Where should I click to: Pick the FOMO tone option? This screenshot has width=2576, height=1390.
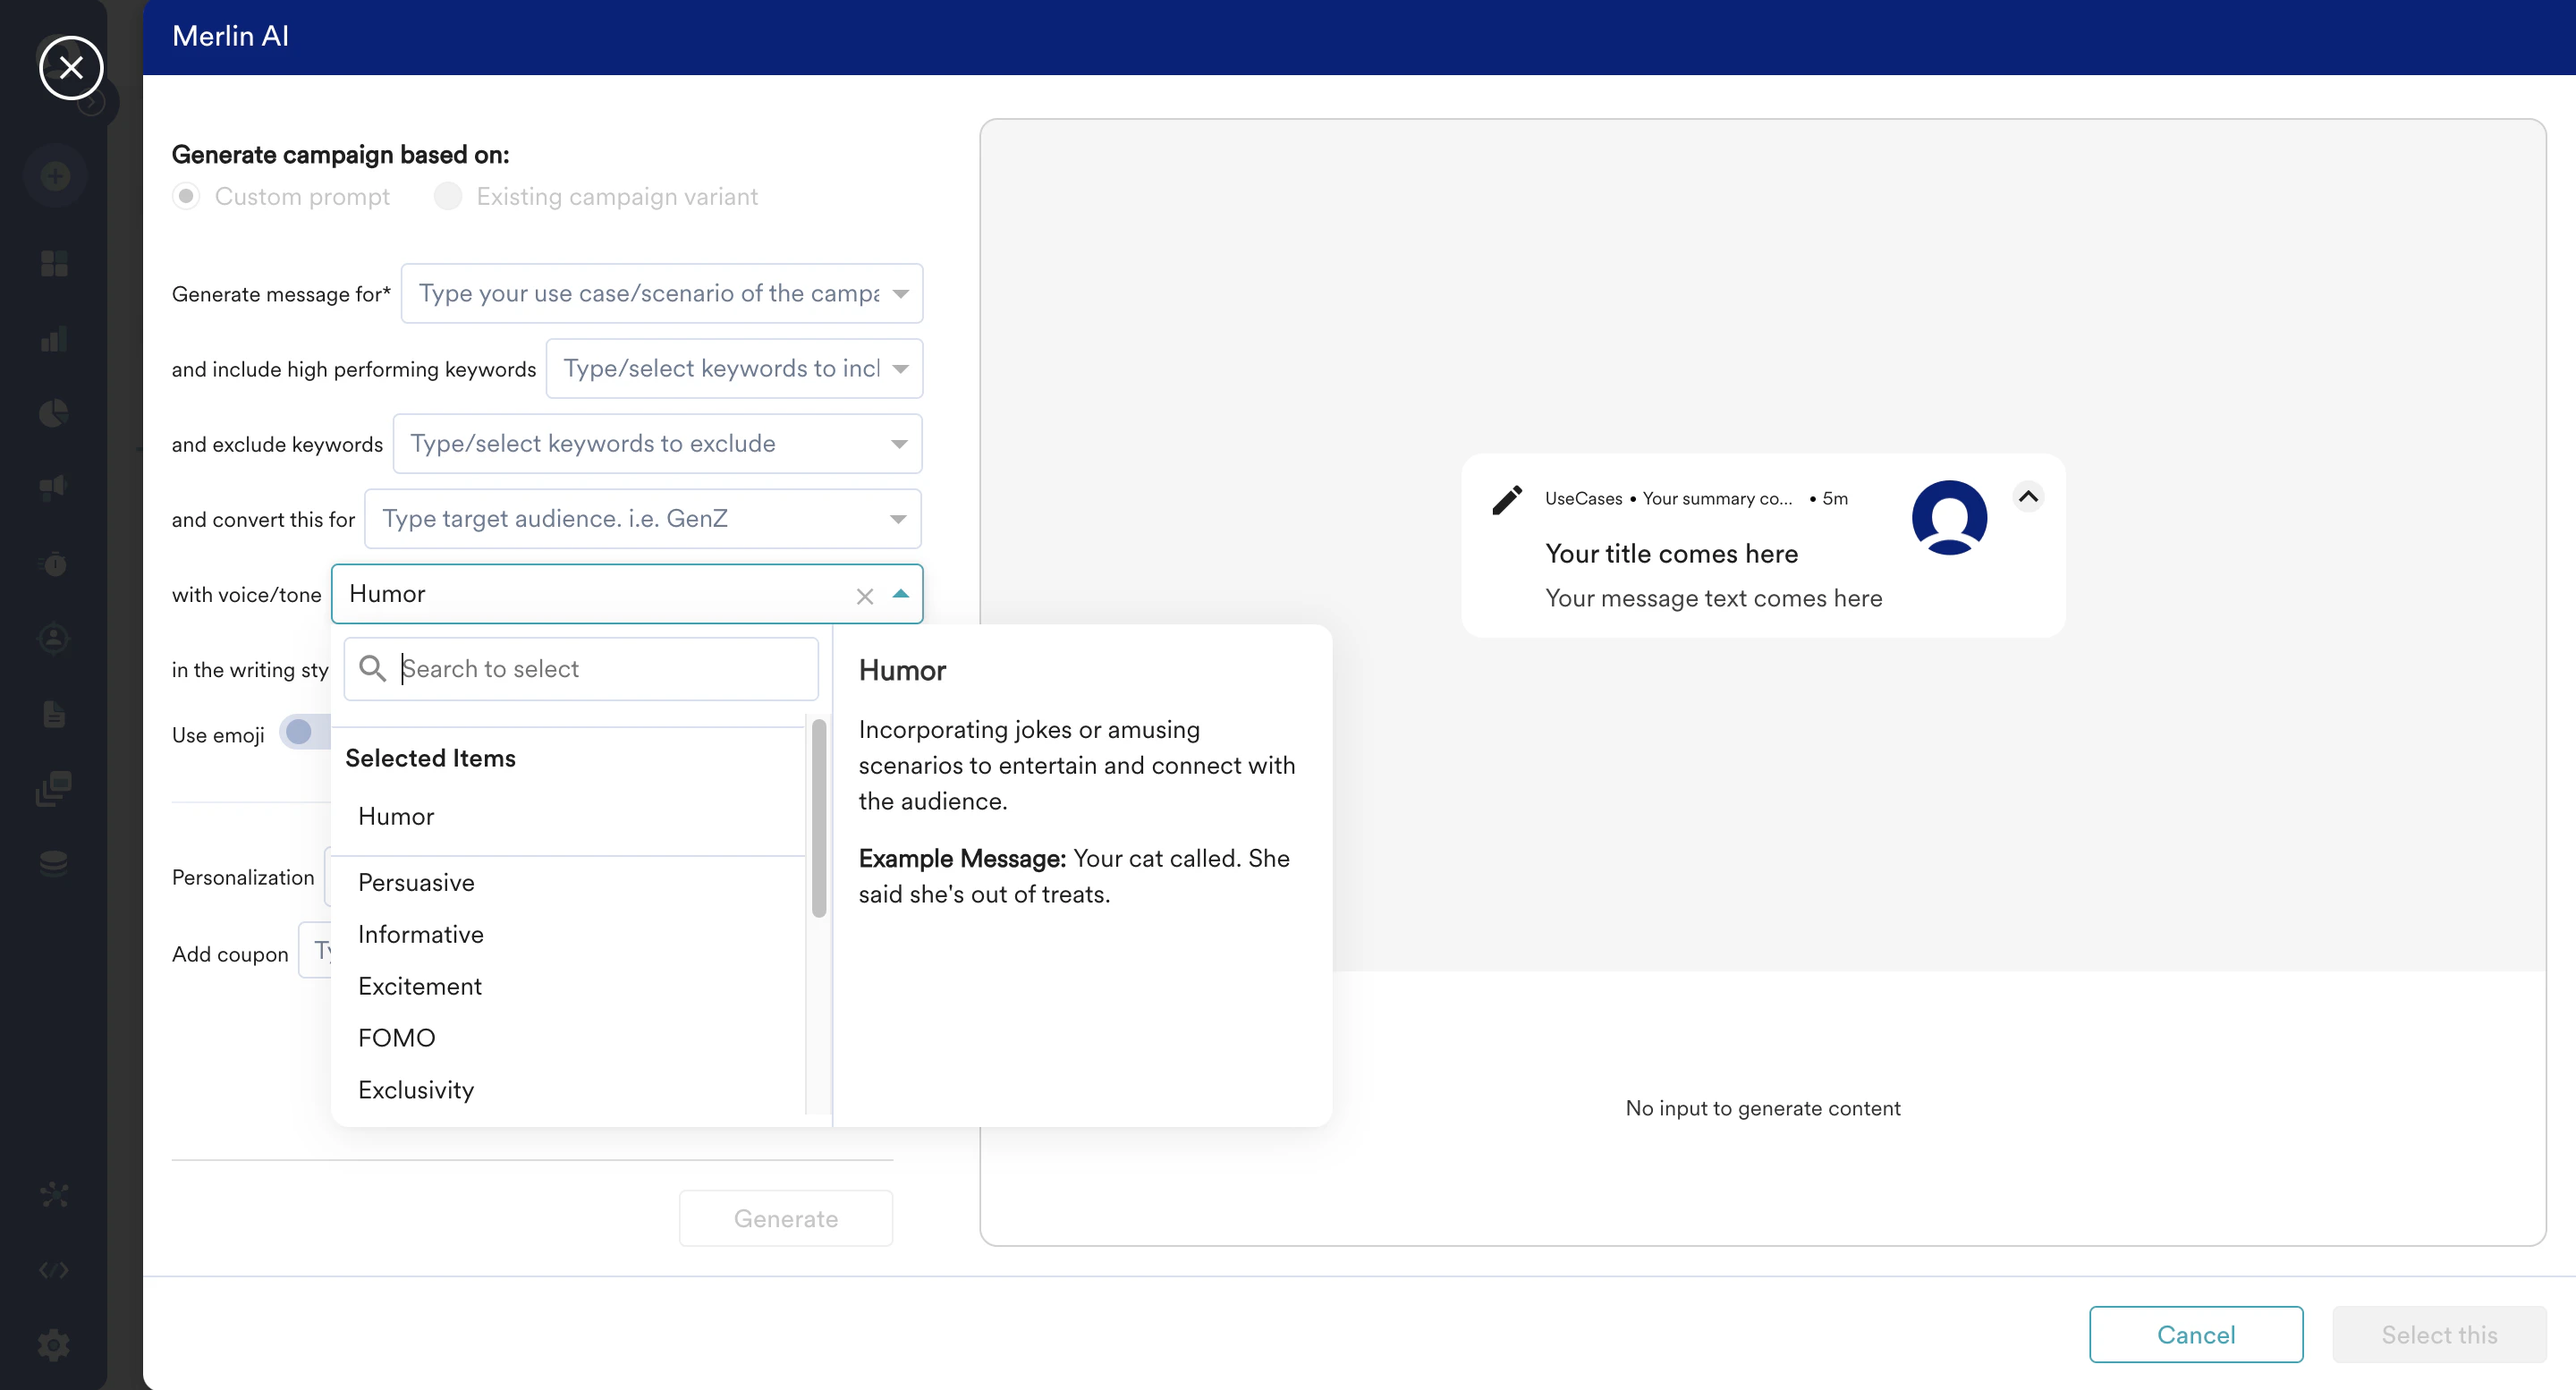[x=396, y=1037]
